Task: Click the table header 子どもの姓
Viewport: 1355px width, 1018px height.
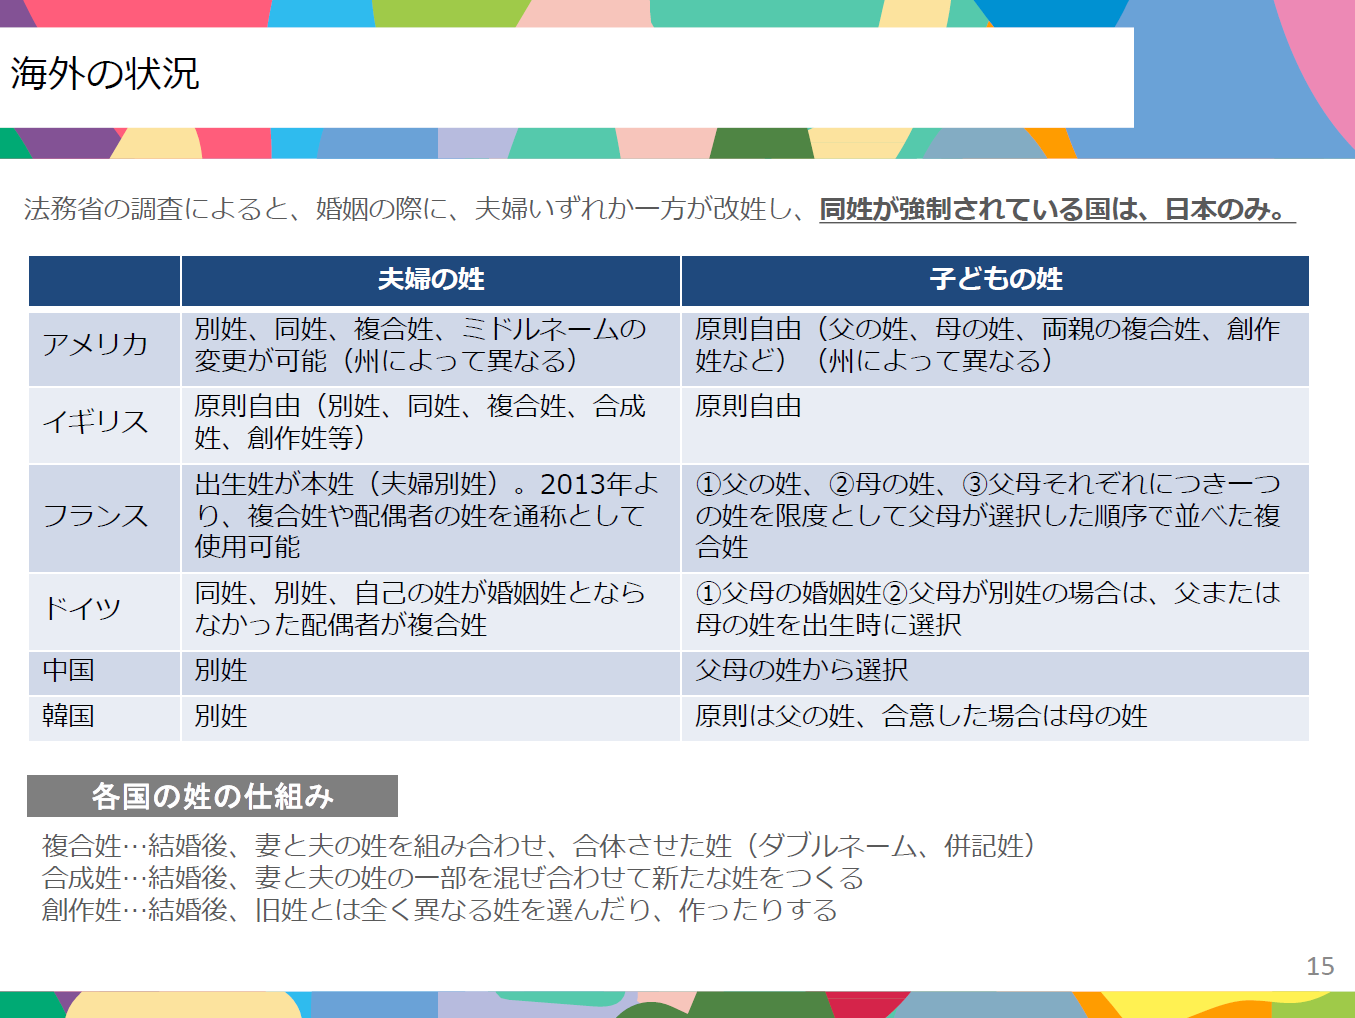Action: pyautogui.click(x=996, y=280)
